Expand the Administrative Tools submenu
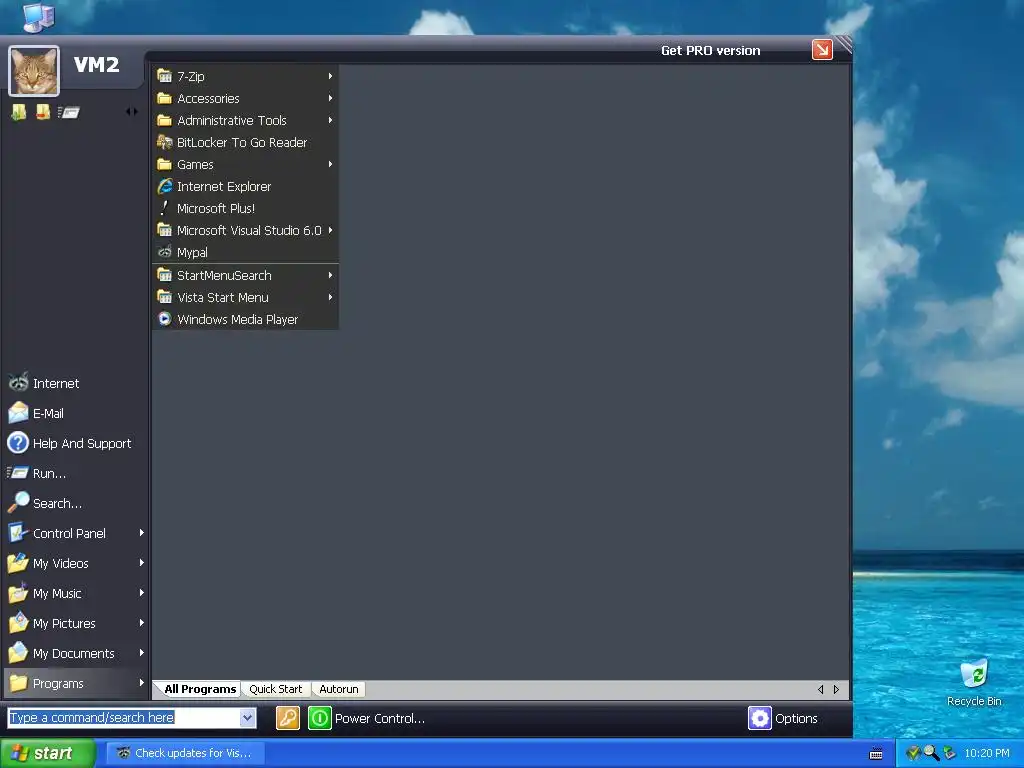The image size is (1024, 768). pos(245,120)
